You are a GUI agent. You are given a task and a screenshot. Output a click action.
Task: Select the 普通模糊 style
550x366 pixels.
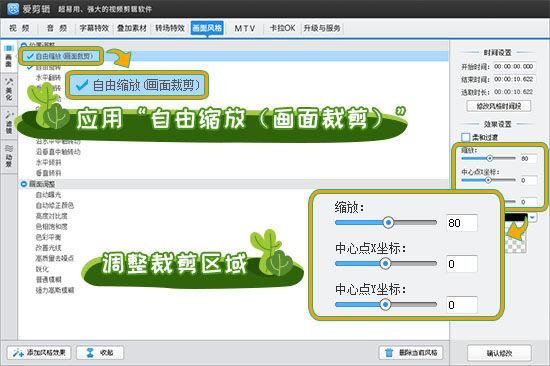click(48, 279)
